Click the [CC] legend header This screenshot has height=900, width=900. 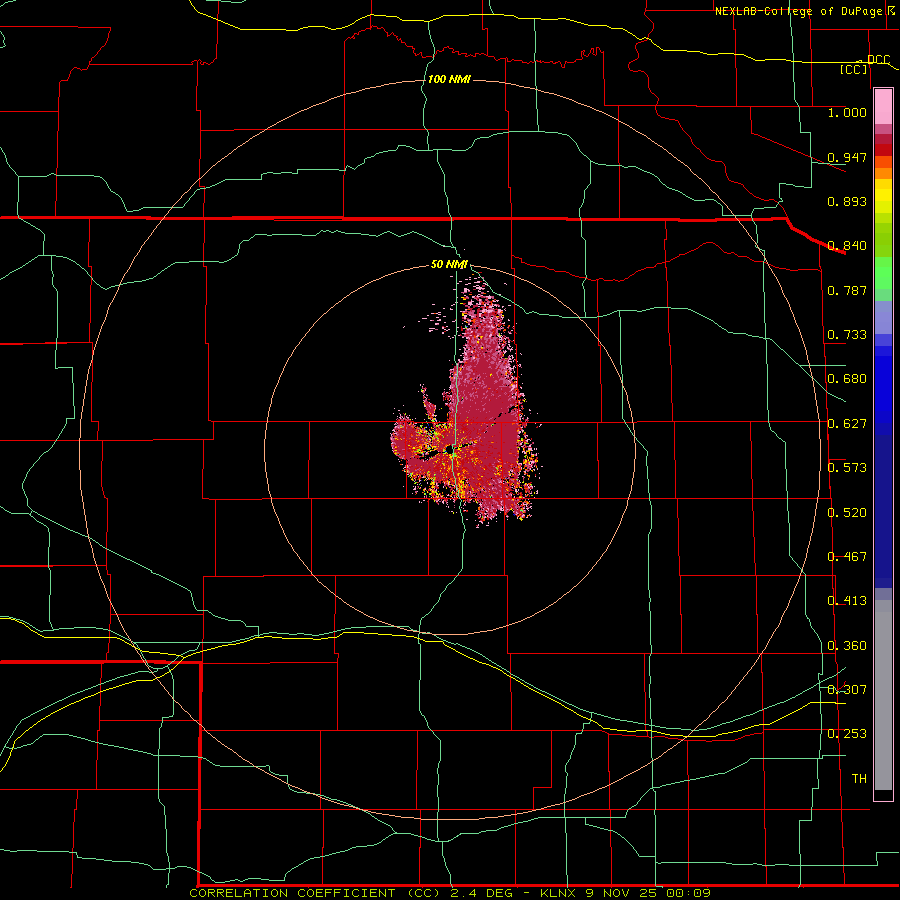point(854,69)
